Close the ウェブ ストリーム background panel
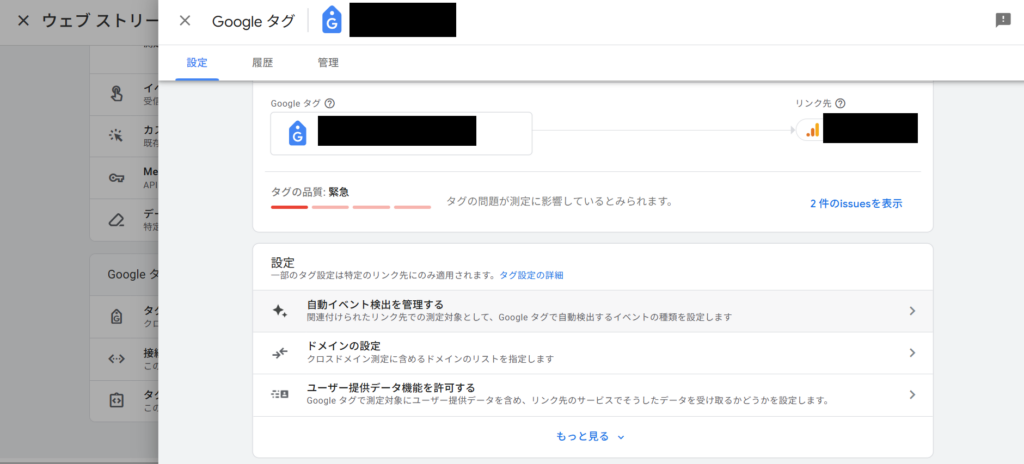Screen dimensions: 1024x464 24,21
